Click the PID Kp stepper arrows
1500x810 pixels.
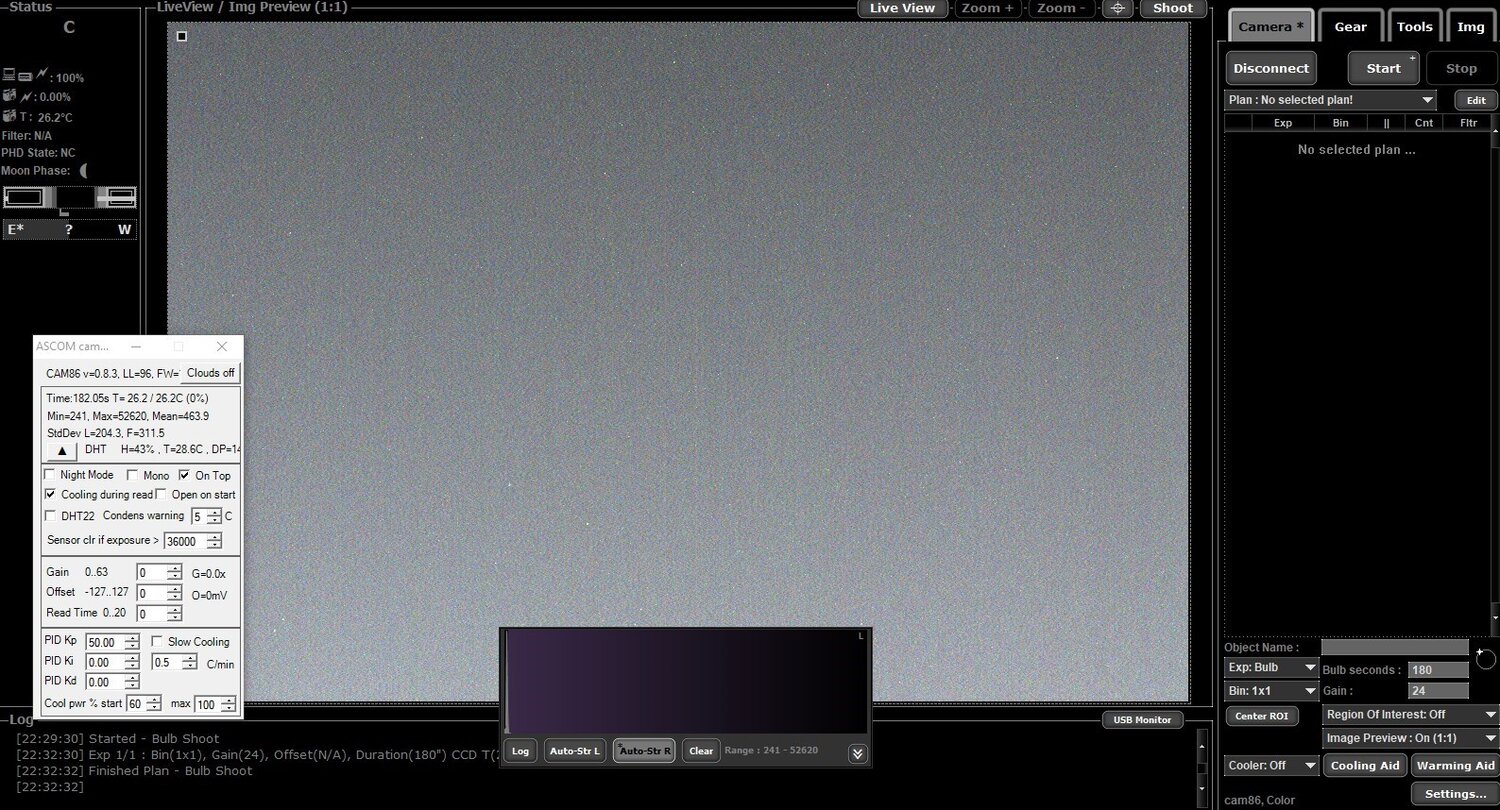coord(132,642)
